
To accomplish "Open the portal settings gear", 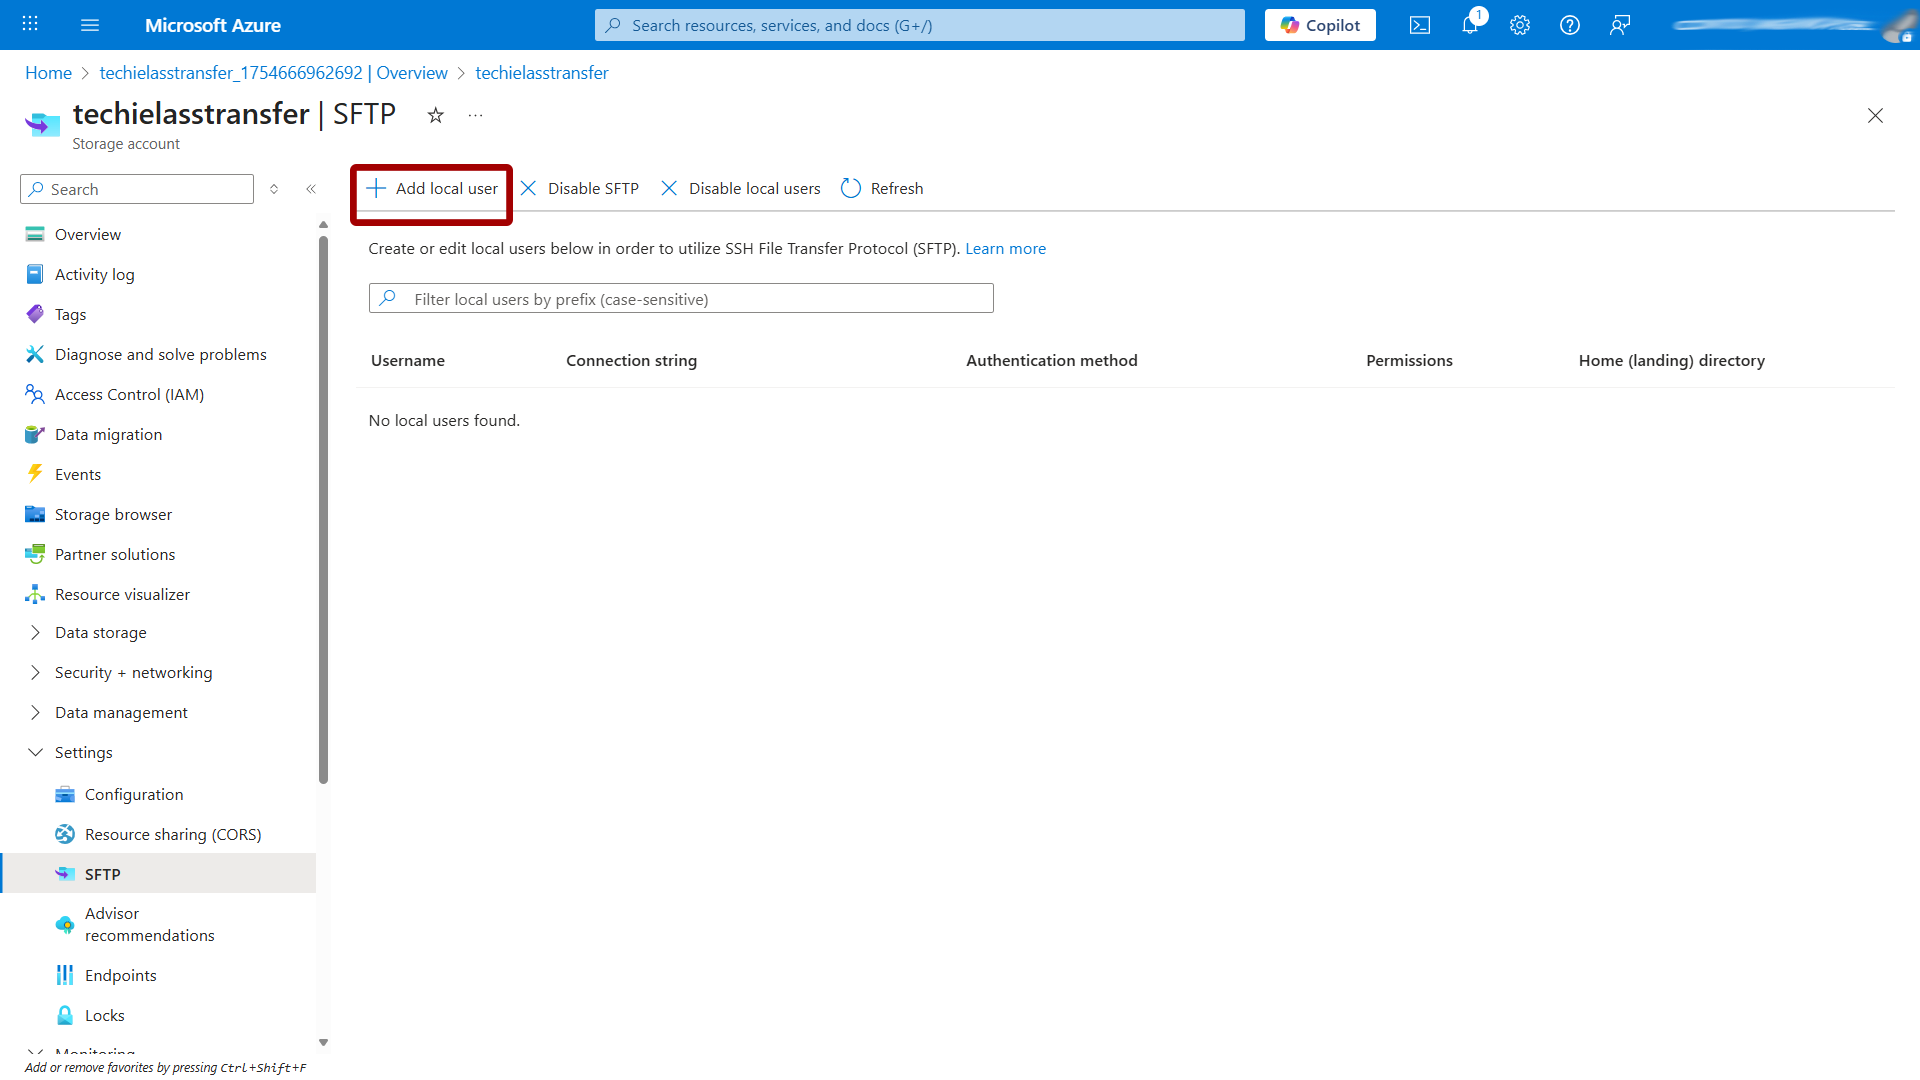I will (x=1519, y=25).
